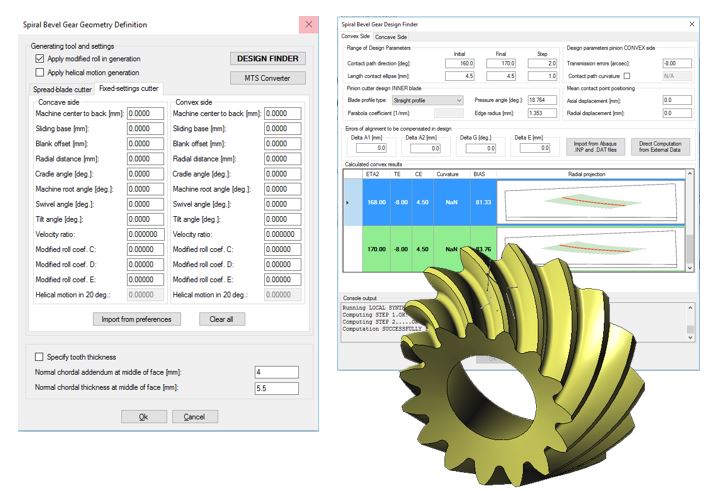Enable Apply helical motion generation
Image resolution: width=707 pixels, height=491 pixels.
click(39, 73)
